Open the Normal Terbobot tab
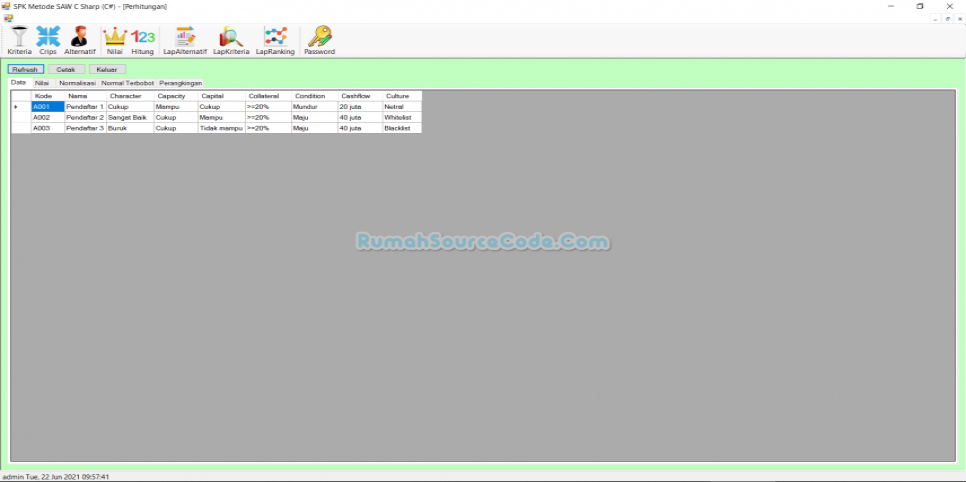Image resolution: width=966 pixels, height=482 pixels. [x=127, y=83]
